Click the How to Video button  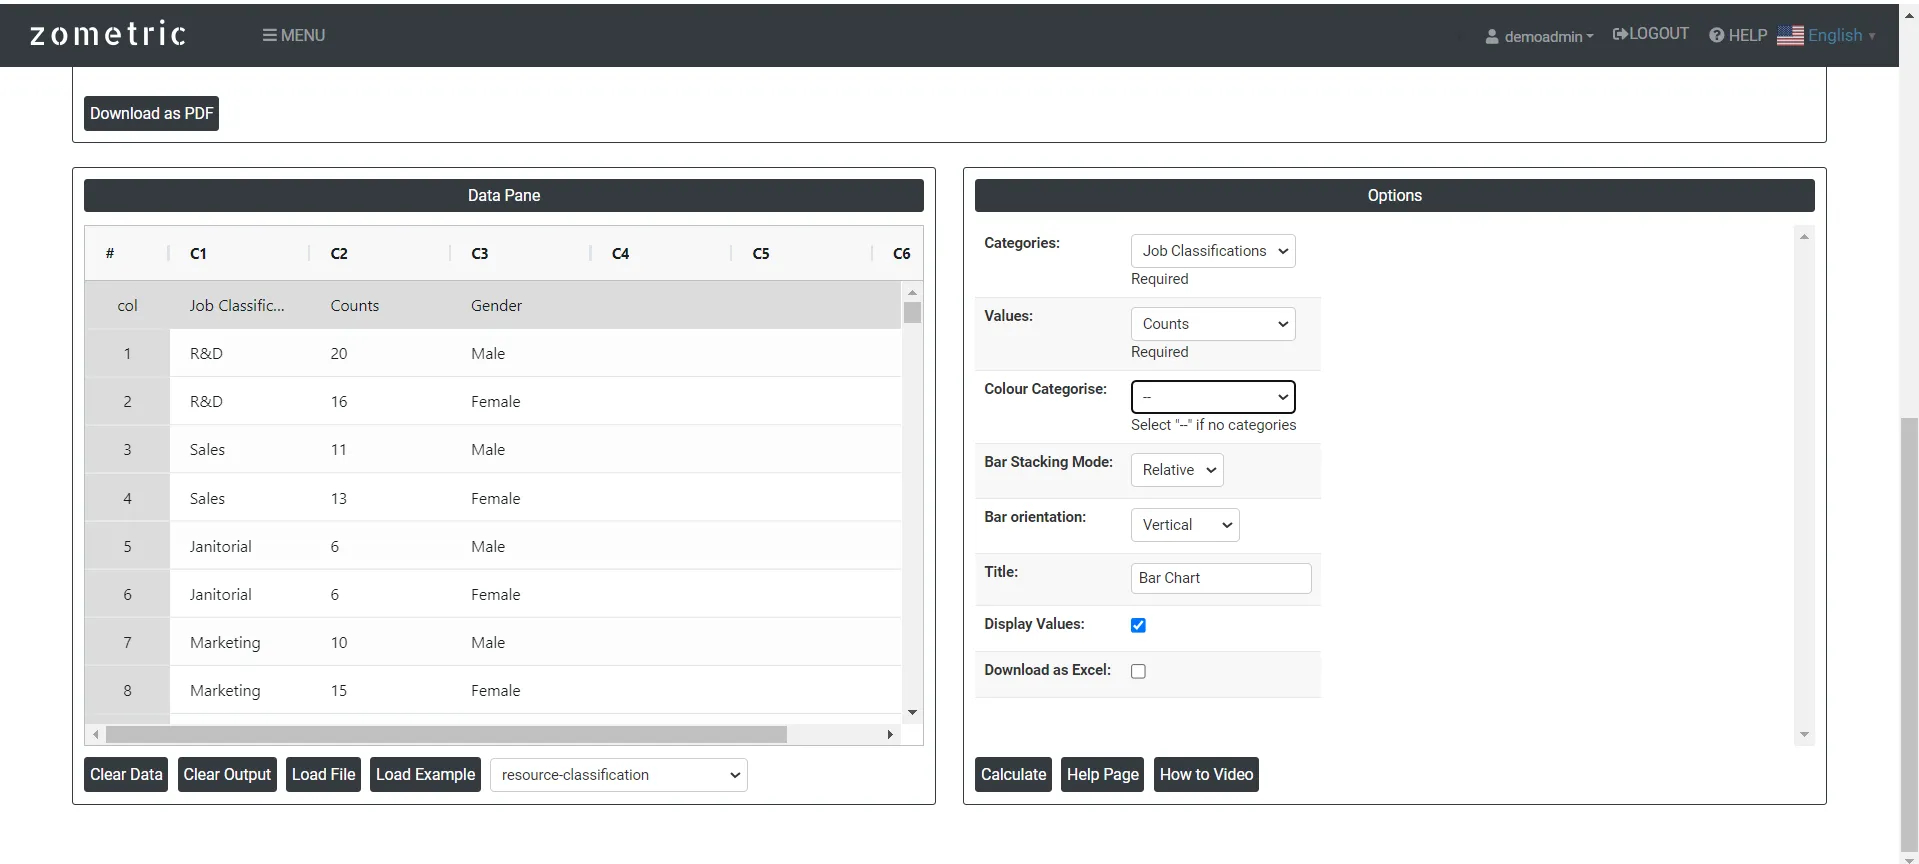(x=1206, y=774)
